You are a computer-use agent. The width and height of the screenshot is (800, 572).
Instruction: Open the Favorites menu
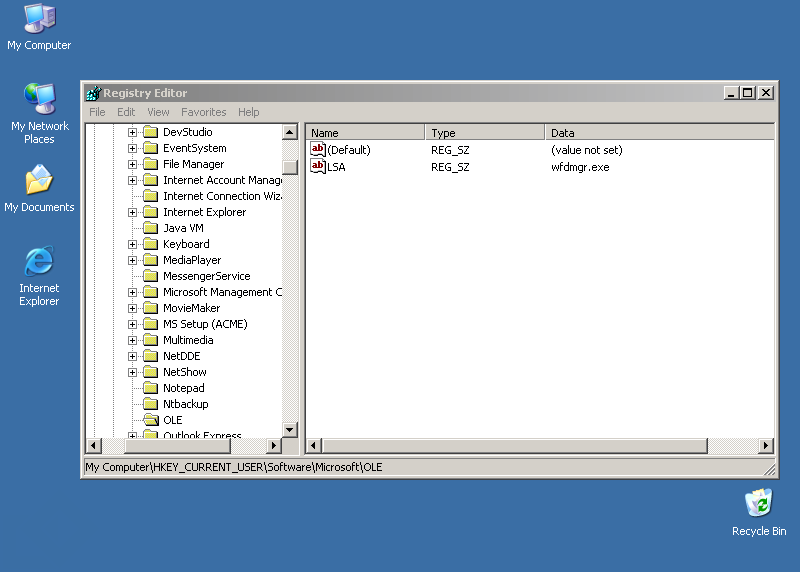pyautogui.click(x=204, y=112)
